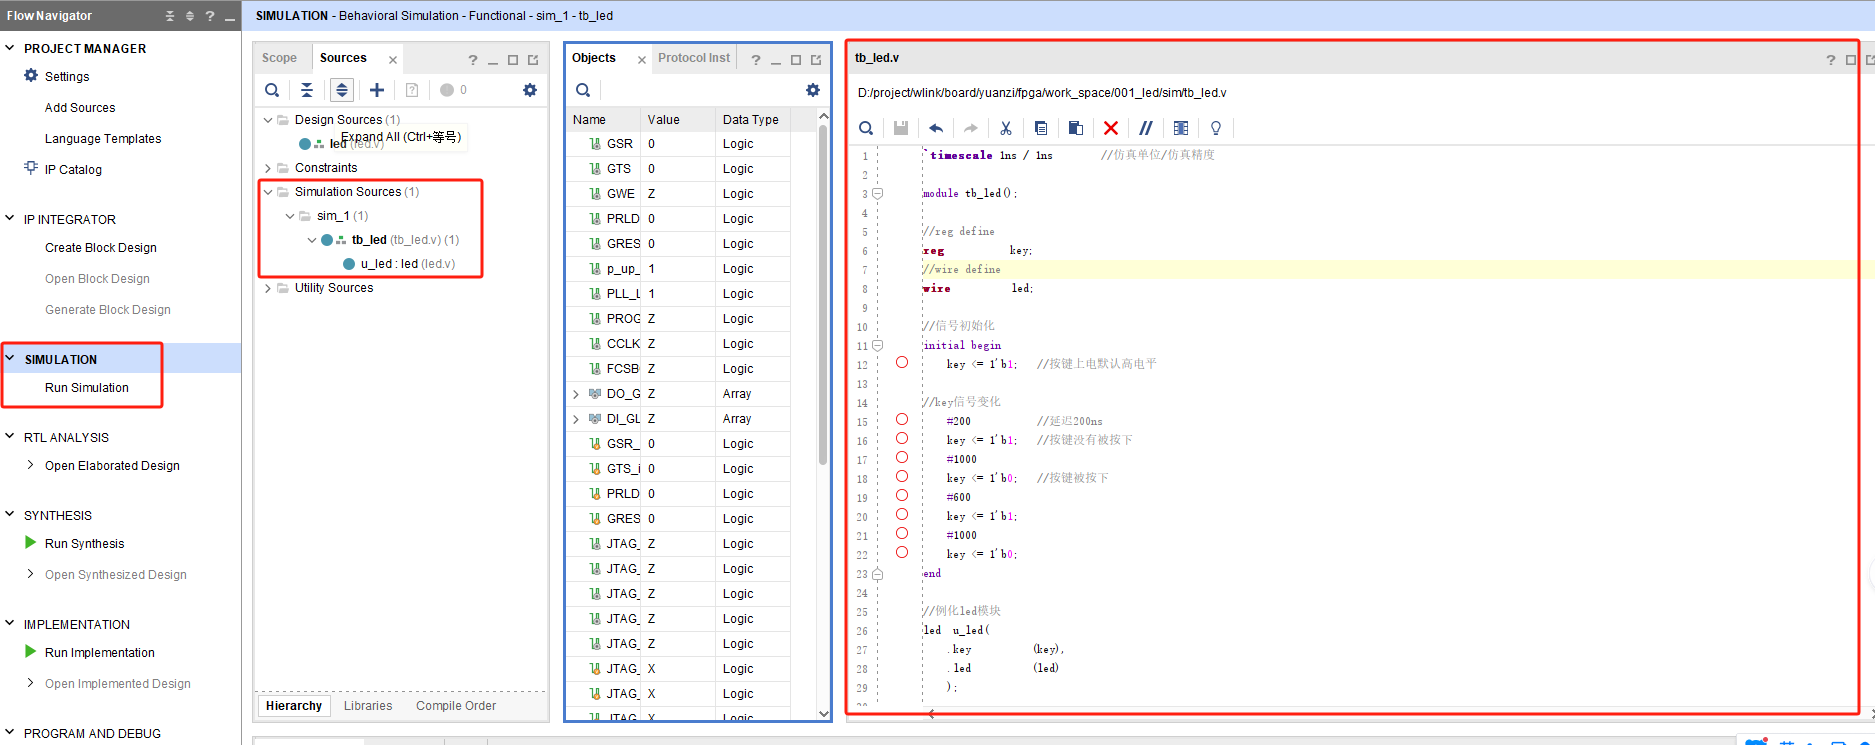Screen dimensions: 1875x745
Task: Click the red X delete icon in editor
Action: point(1111,128)
